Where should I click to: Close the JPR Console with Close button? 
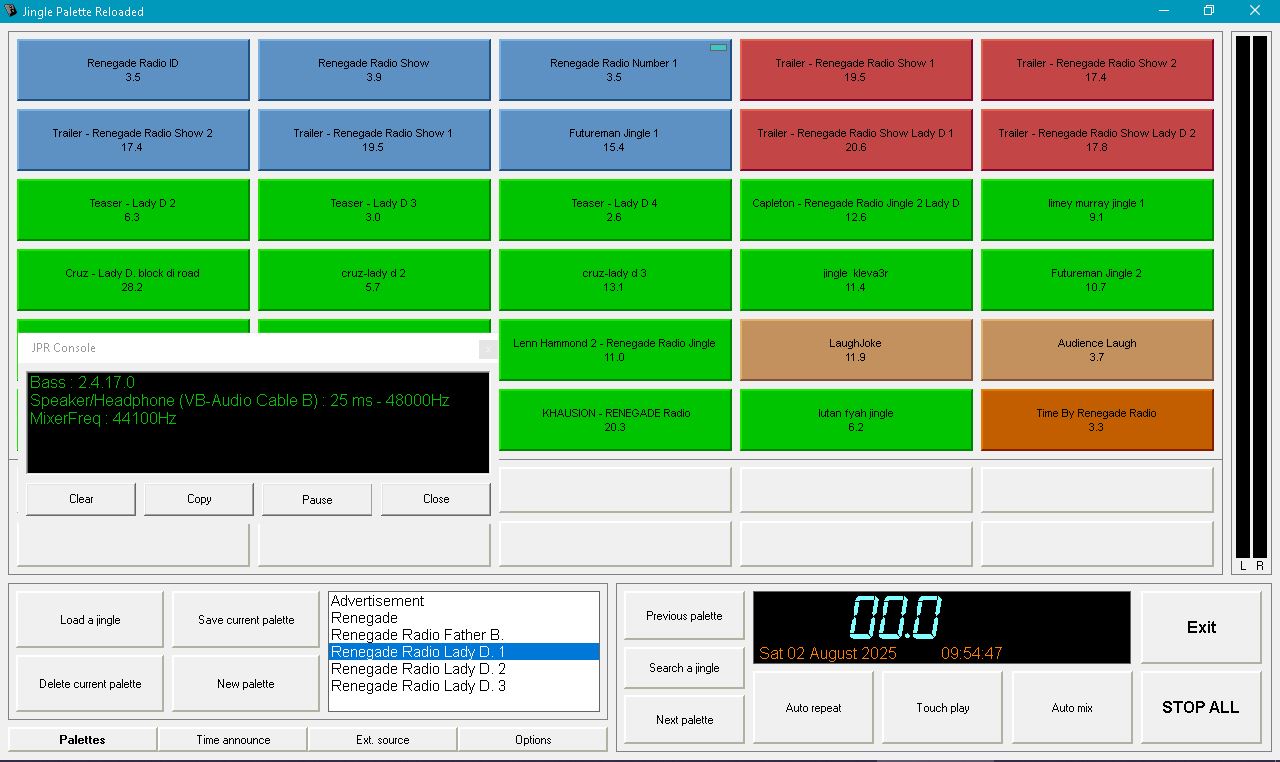click(x=436, y=499)
